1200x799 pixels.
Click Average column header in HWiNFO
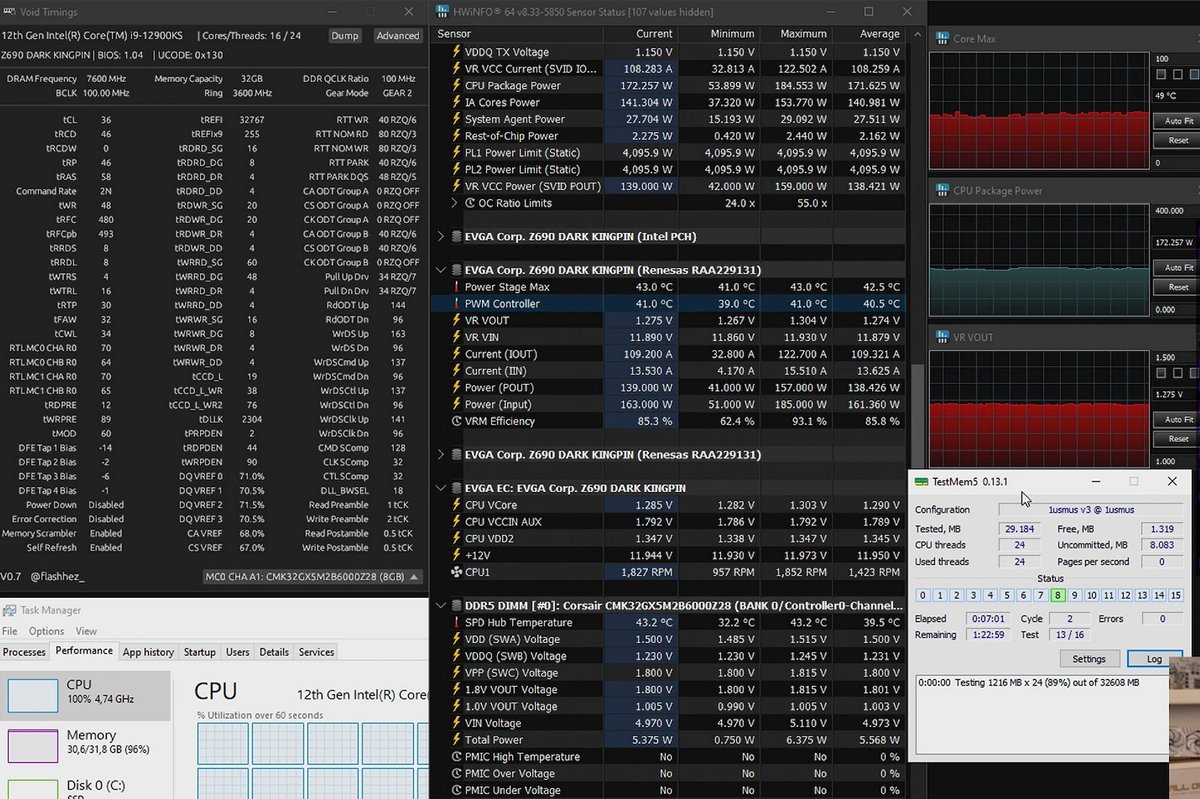(x=868, y=34)
